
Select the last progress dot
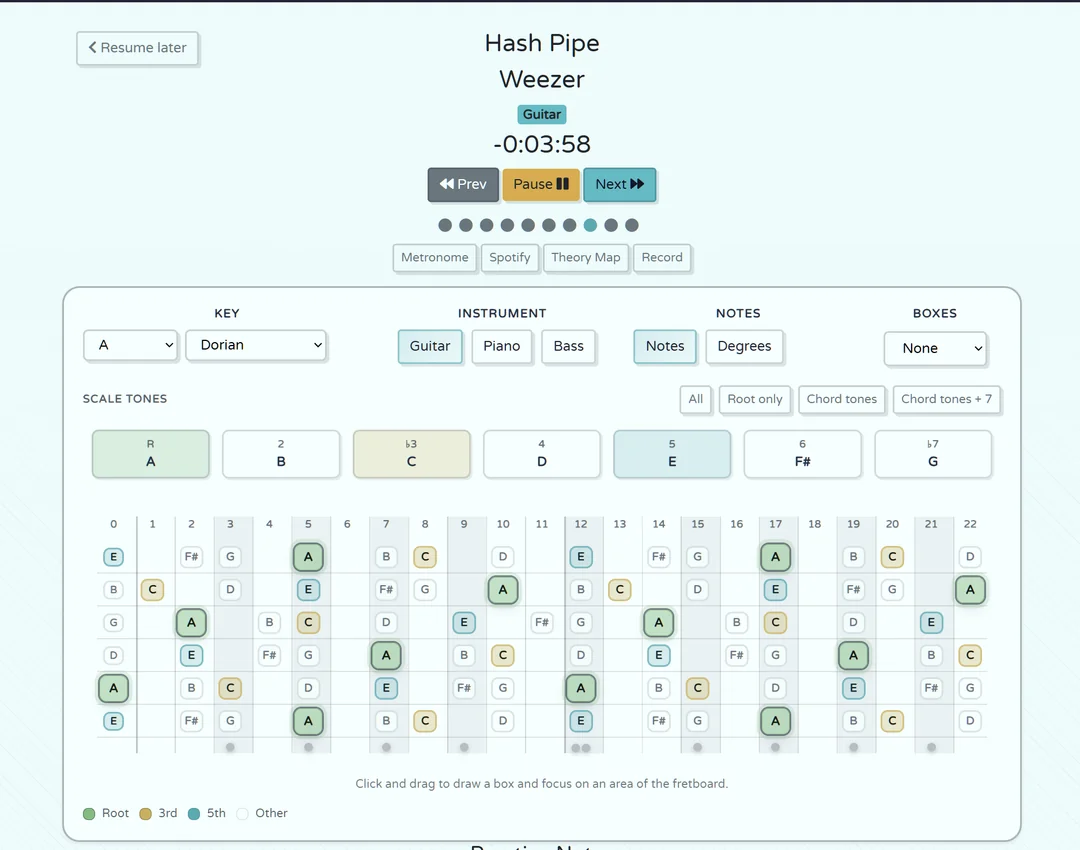pyautogui.click(x=632, y=225)
